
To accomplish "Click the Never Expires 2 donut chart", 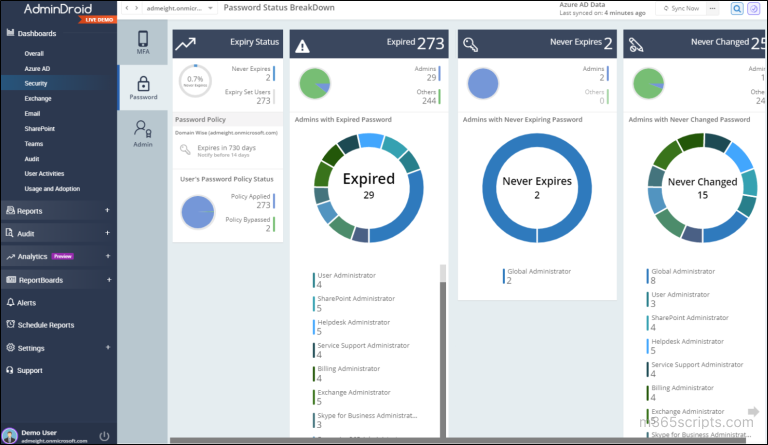I will pos(537,188).
